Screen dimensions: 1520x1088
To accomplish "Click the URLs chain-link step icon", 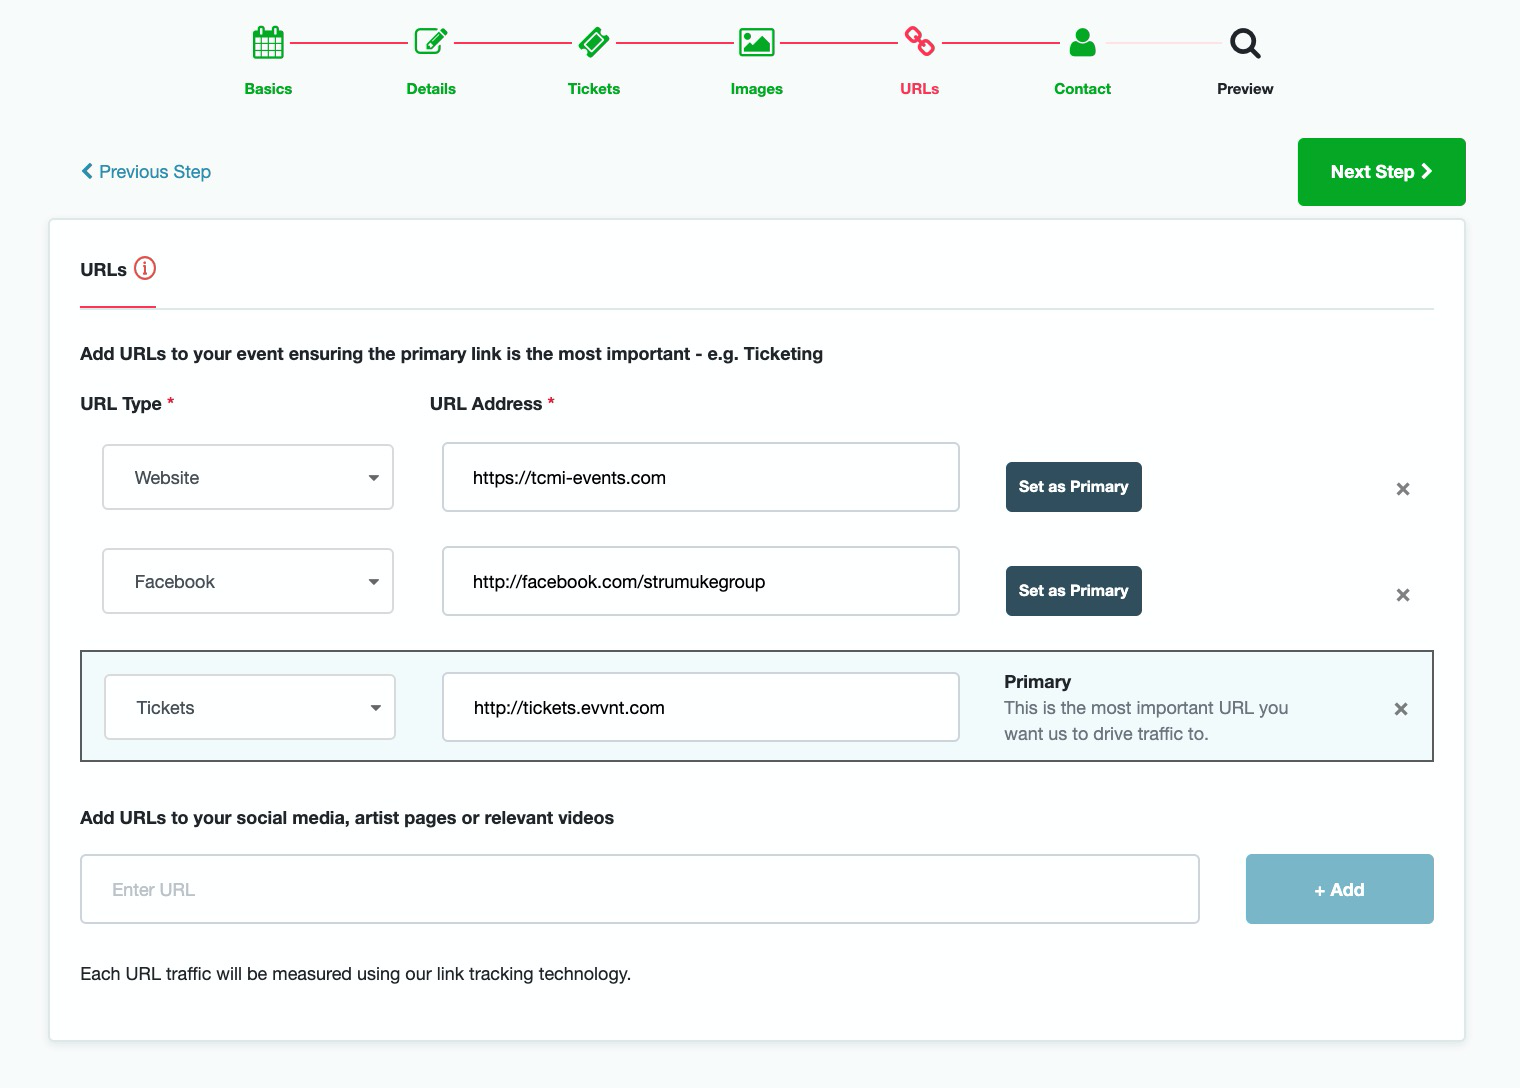I will [919, 41].
